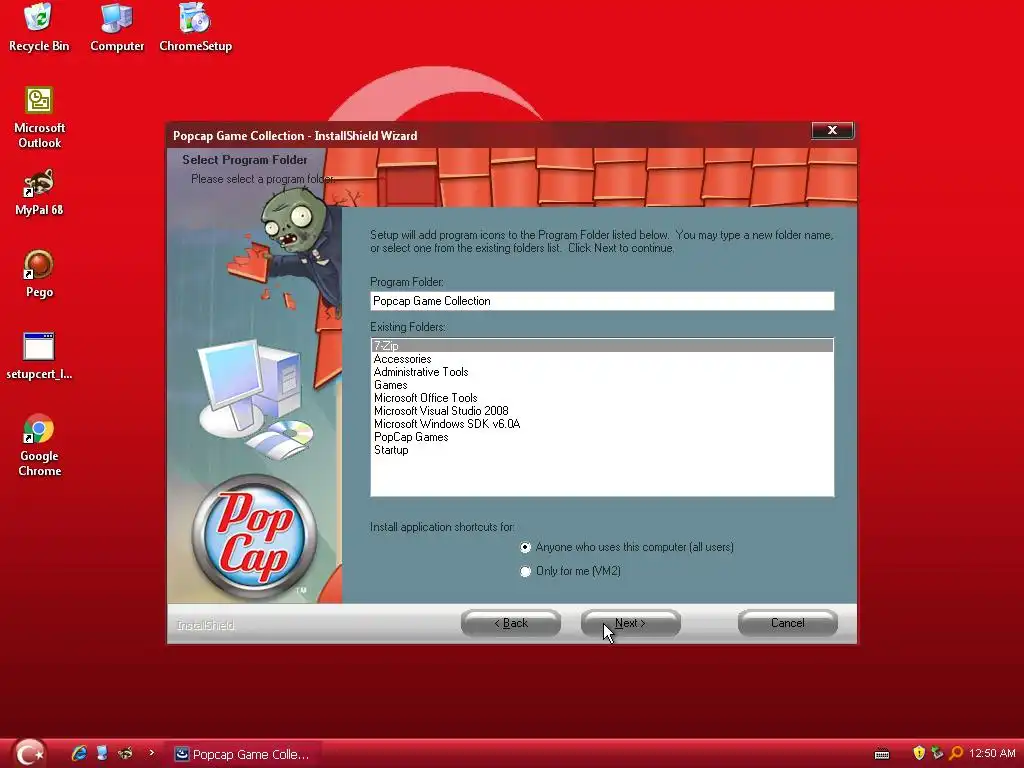Click the yellow security shield tray icon
Viewport: 1024px width, 768px height.
tap(919, 753)
